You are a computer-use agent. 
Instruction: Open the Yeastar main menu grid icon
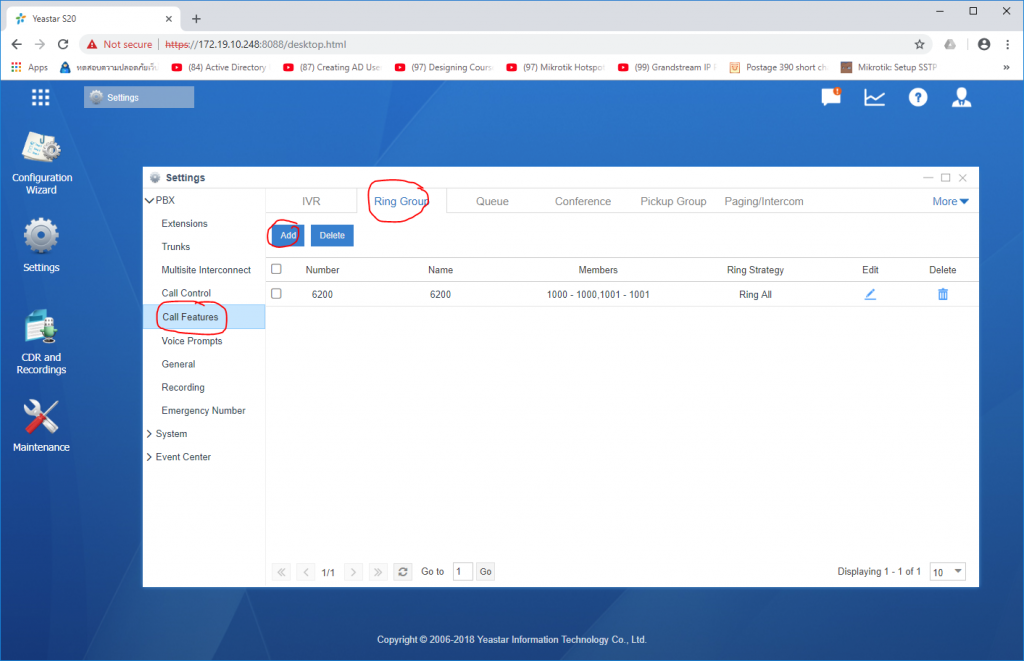point(40,97)
